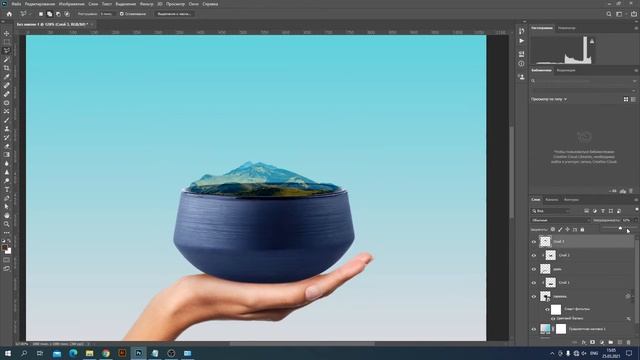The width and height of the screenshot is (640, 360).
Task: Toggle Quick Mask mode
Action: 7,260
